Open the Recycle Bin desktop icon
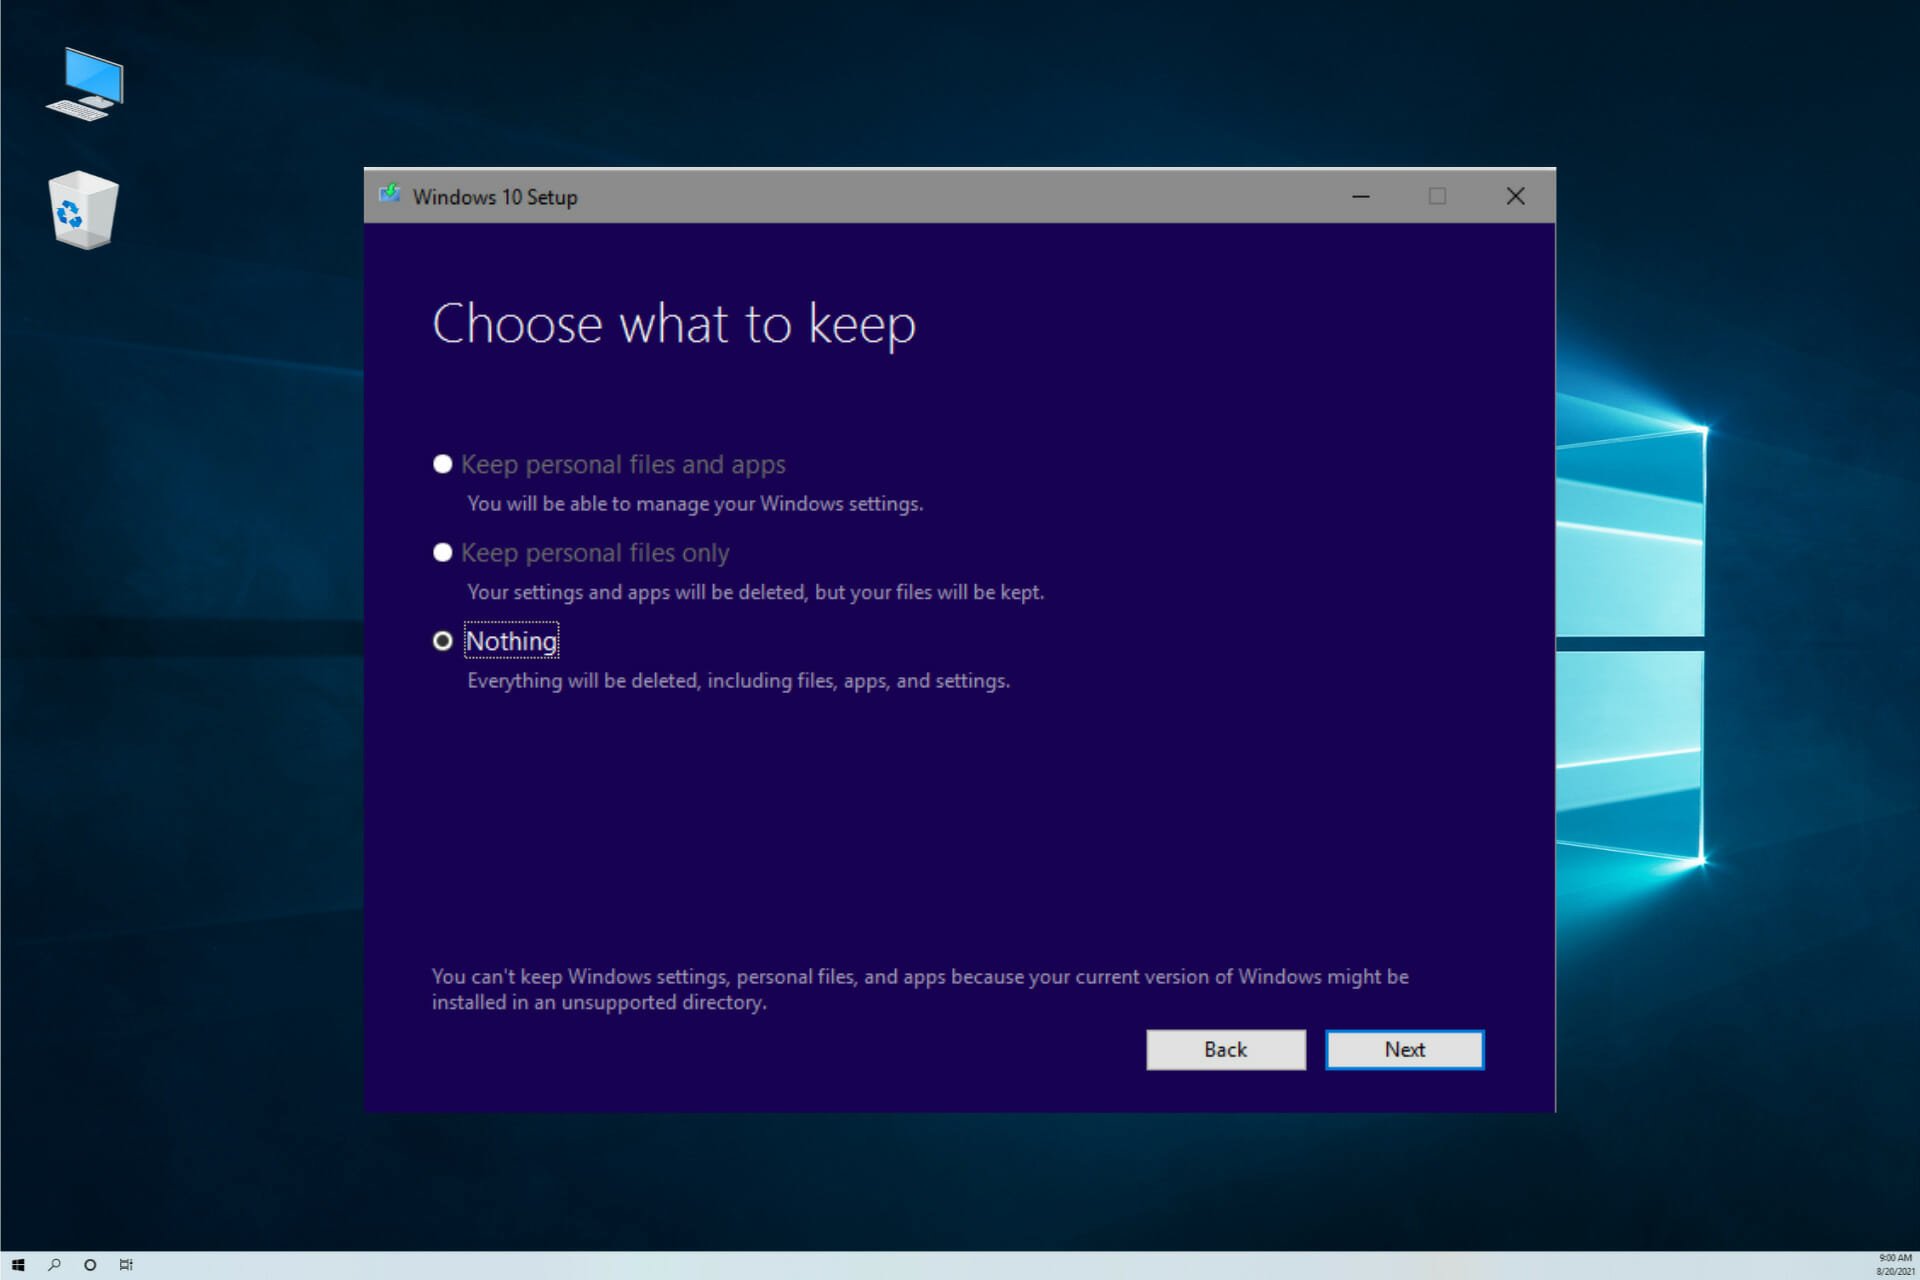Viewport: 1920px width, 1280px height. 84,210
